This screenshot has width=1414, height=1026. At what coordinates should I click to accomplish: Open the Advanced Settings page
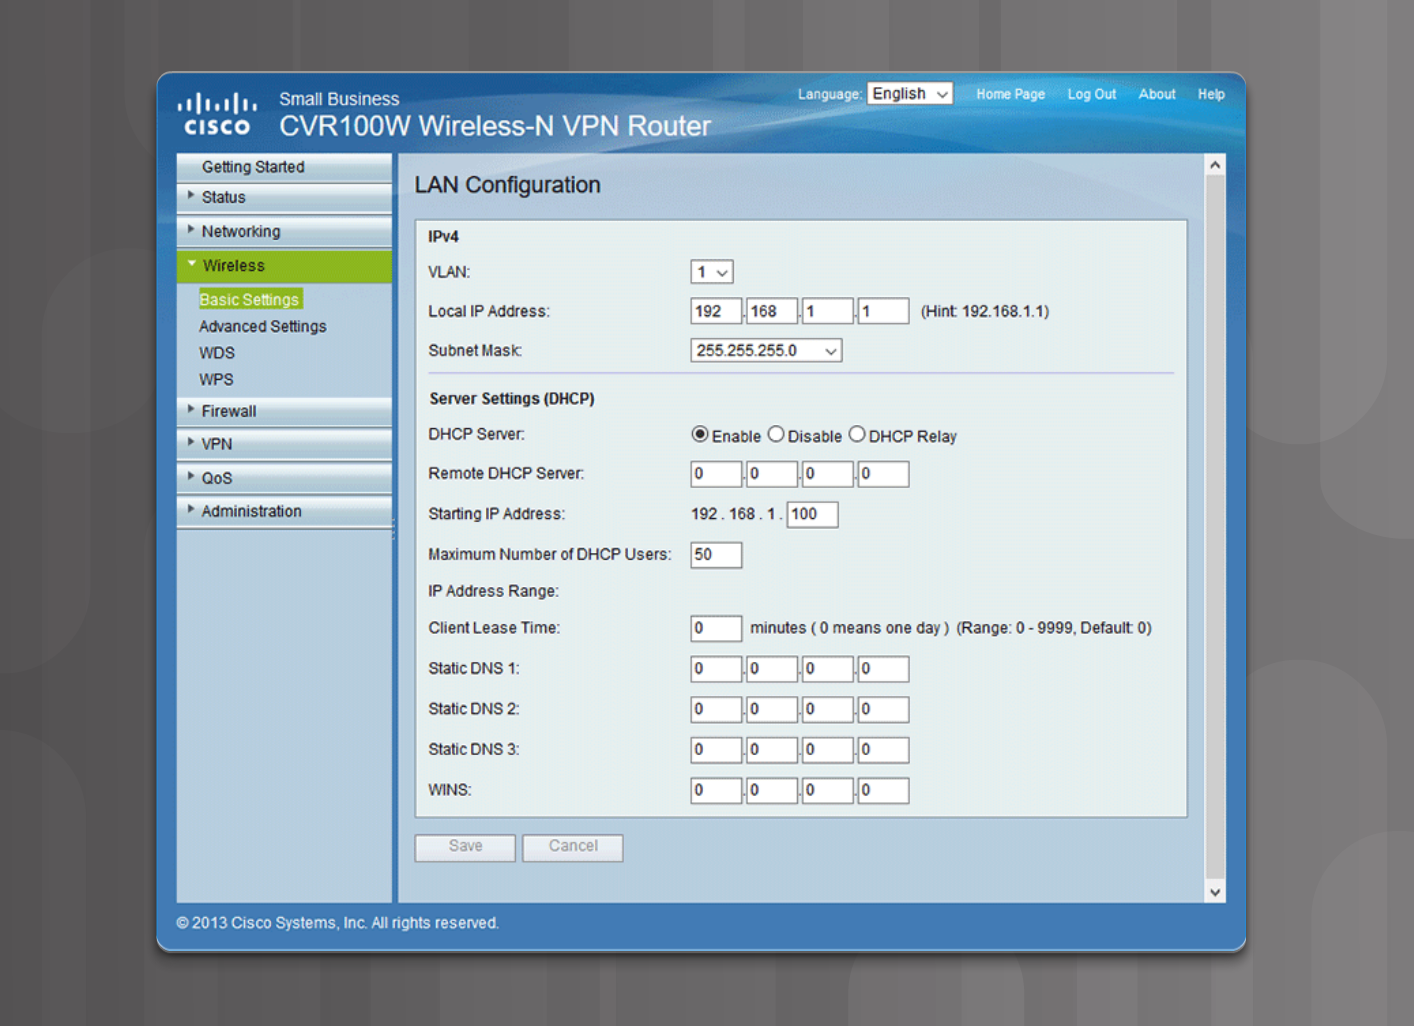coord(262,326)
